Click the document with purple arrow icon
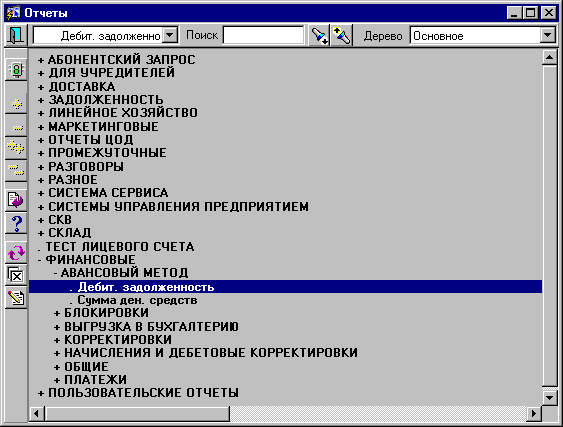 (16, 200)
